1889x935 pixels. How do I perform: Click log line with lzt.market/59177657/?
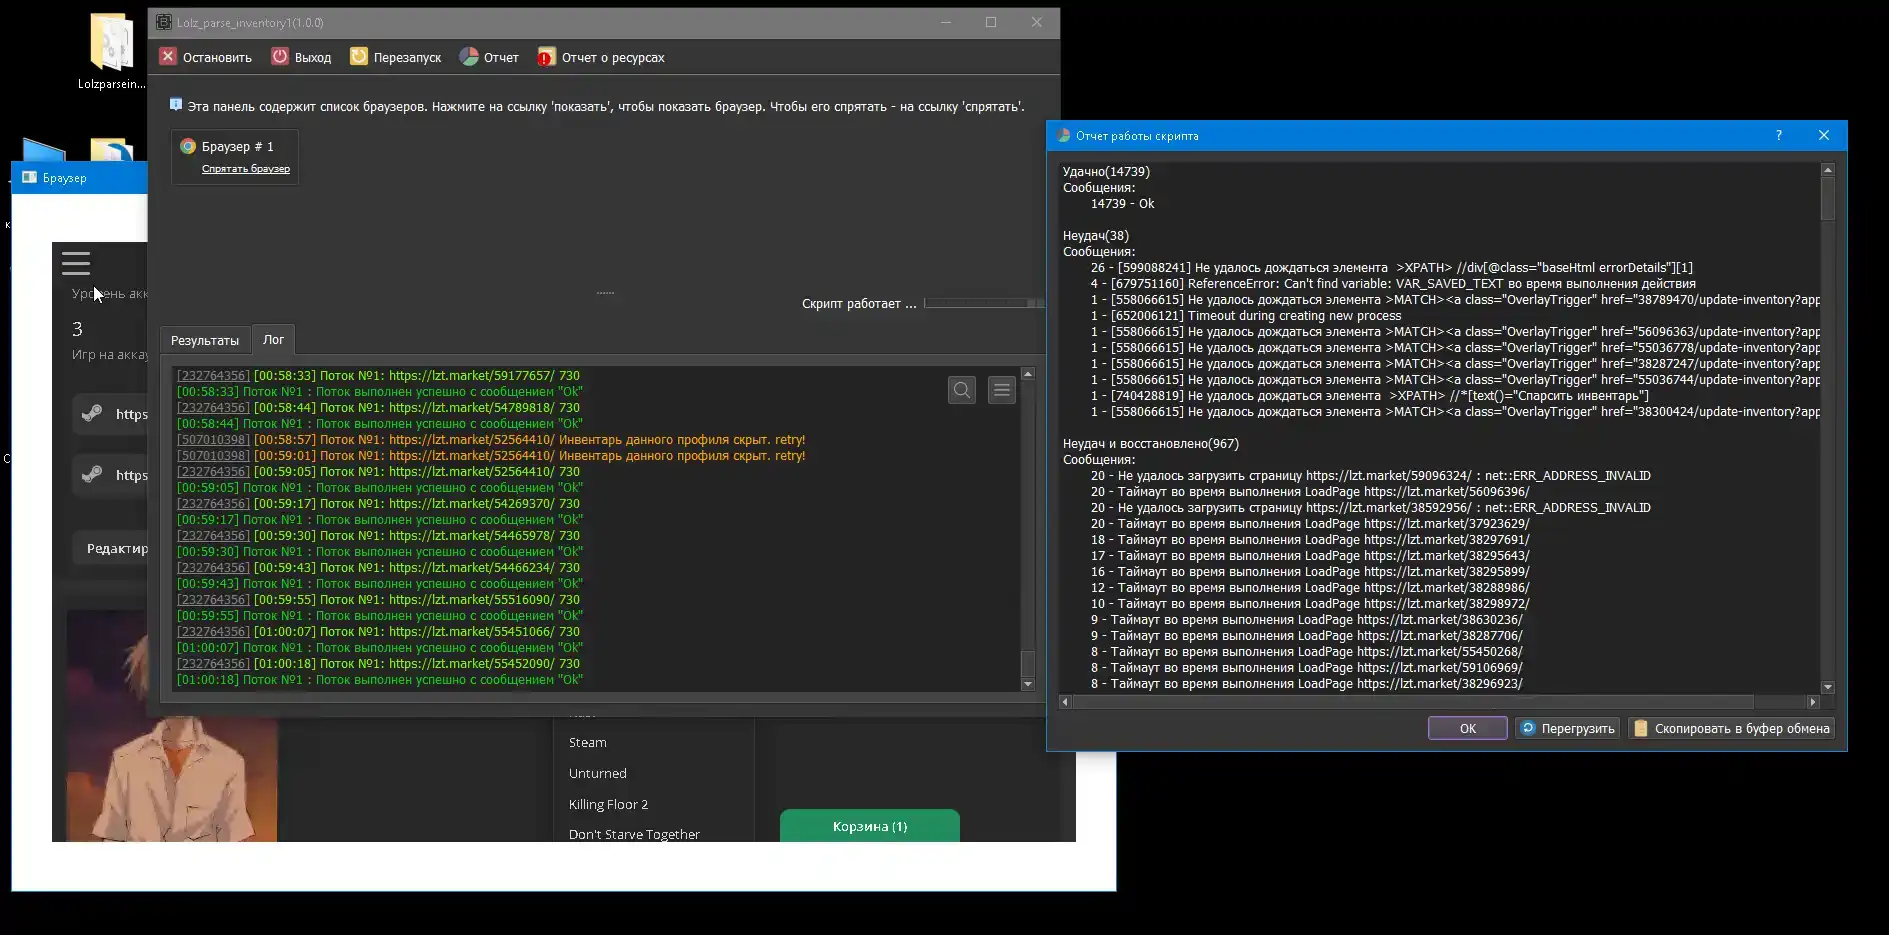point(378,376)
